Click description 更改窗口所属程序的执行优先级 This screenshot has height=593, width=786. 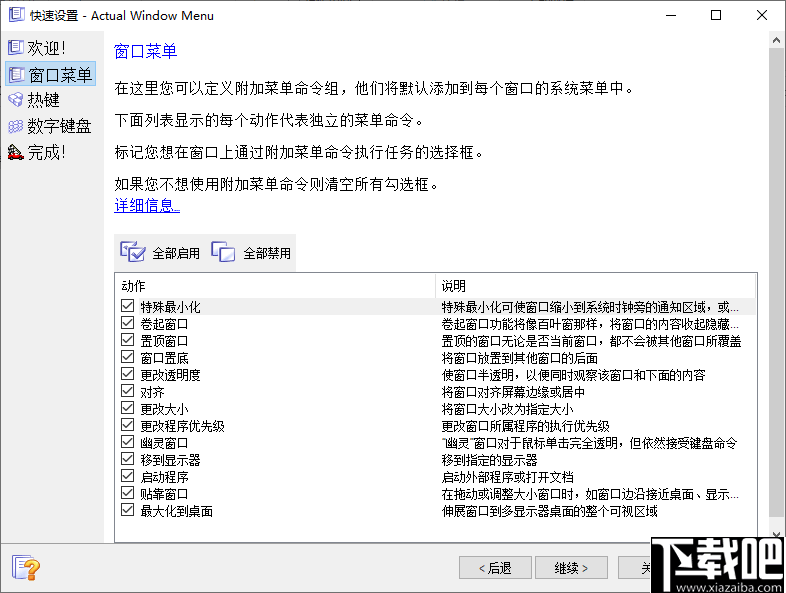[525, 426]
